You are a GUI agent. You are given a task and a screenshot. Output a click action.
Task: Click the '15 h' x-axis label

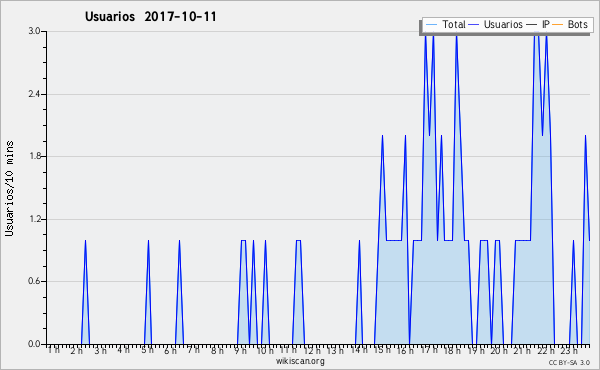tap(382, 350)
